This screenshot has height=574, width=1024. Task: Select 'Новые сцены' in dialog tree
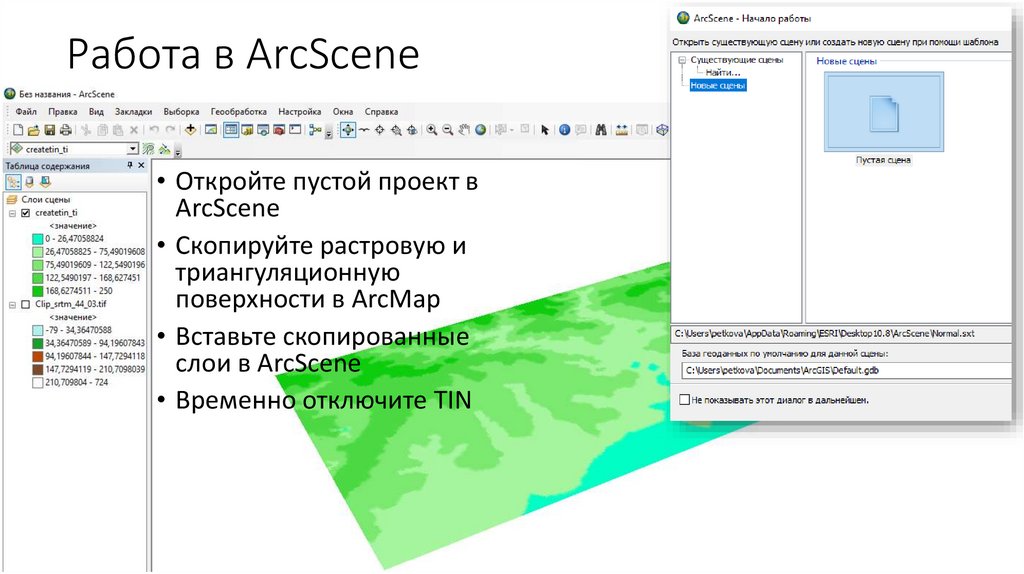(x=718, y=86)
